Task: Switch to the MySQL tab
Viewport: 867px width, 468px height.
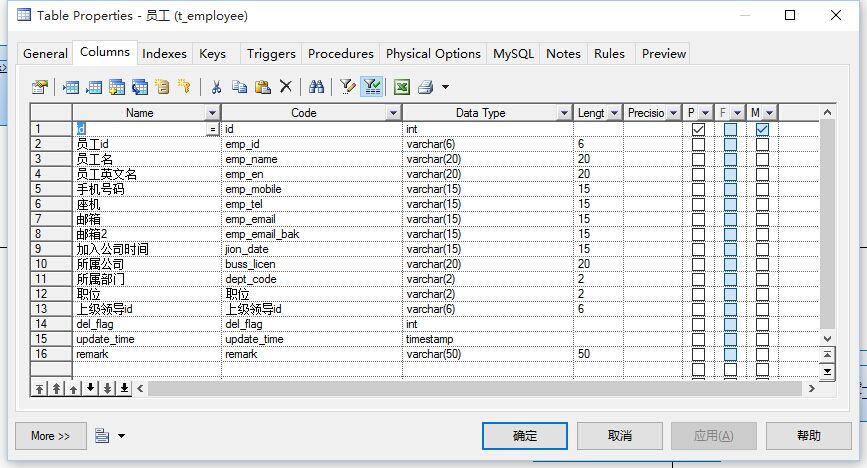Action: click(513, 54)
